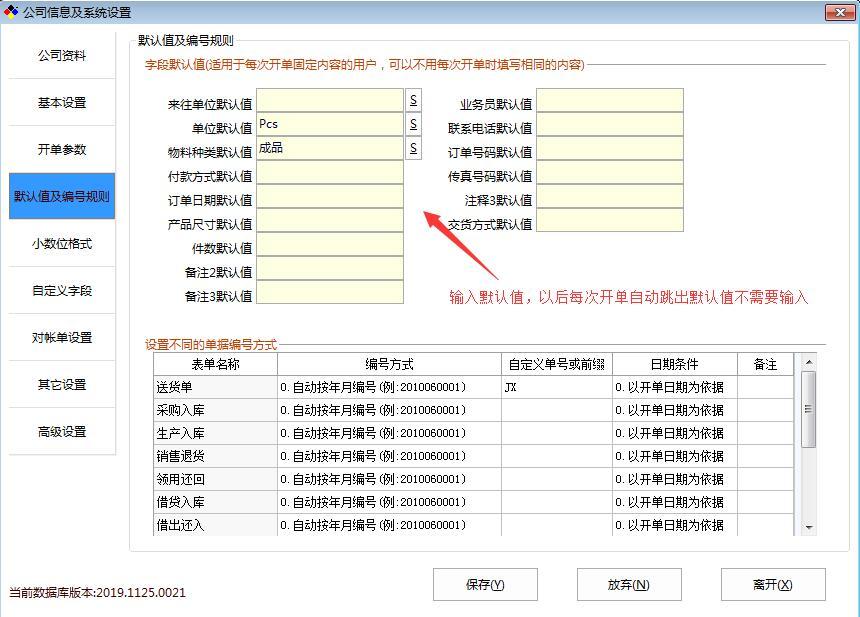This screenshot has height=617, width=860.
Task: Select the 采购入库 row name cell
Action: tap(216, 410)
